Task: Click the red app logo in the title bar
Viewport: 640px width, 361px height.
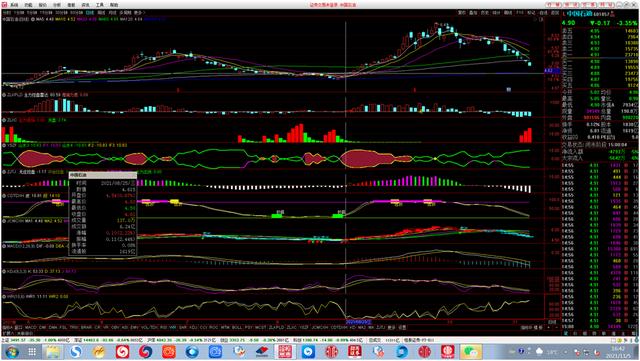Action: click(x=4, y=5)
